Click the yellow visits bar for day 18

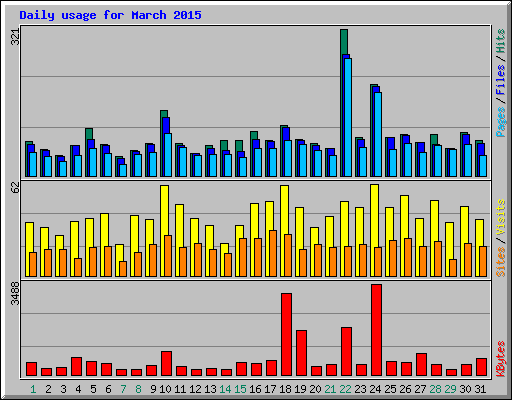point(284,210)
